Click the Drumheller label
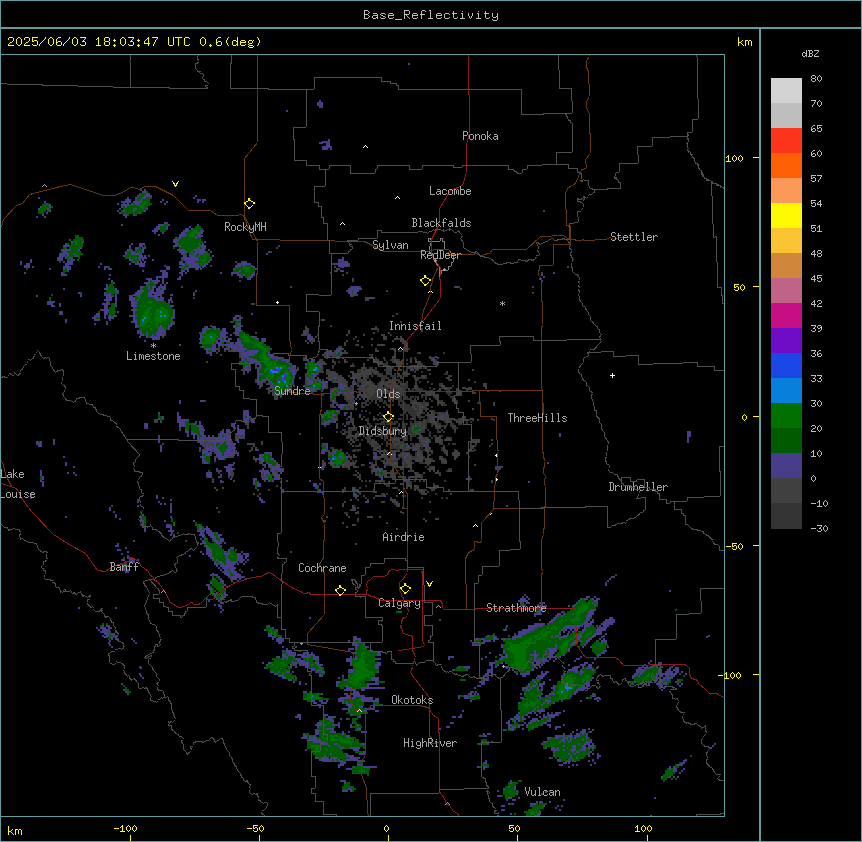 (x=638, y=487)
